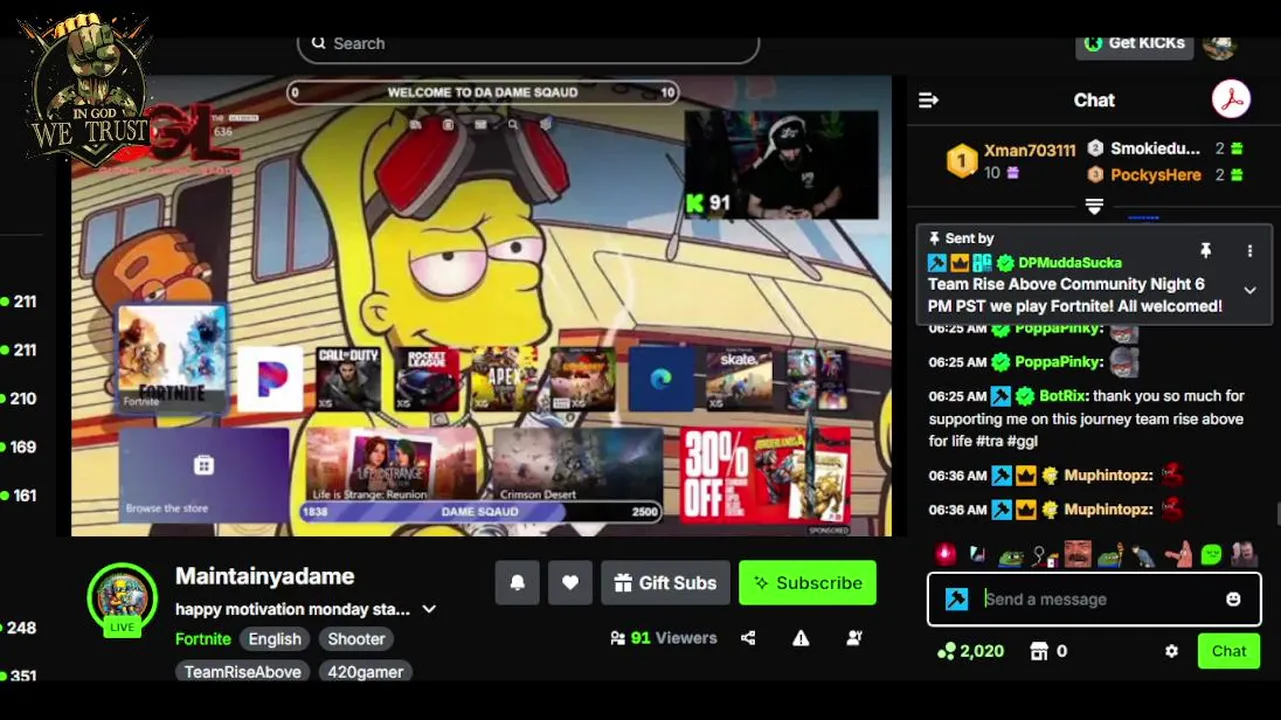Insert the green blob emote from quick row
Screen dimensions: 1281x720
click(x=1212, y=554)
